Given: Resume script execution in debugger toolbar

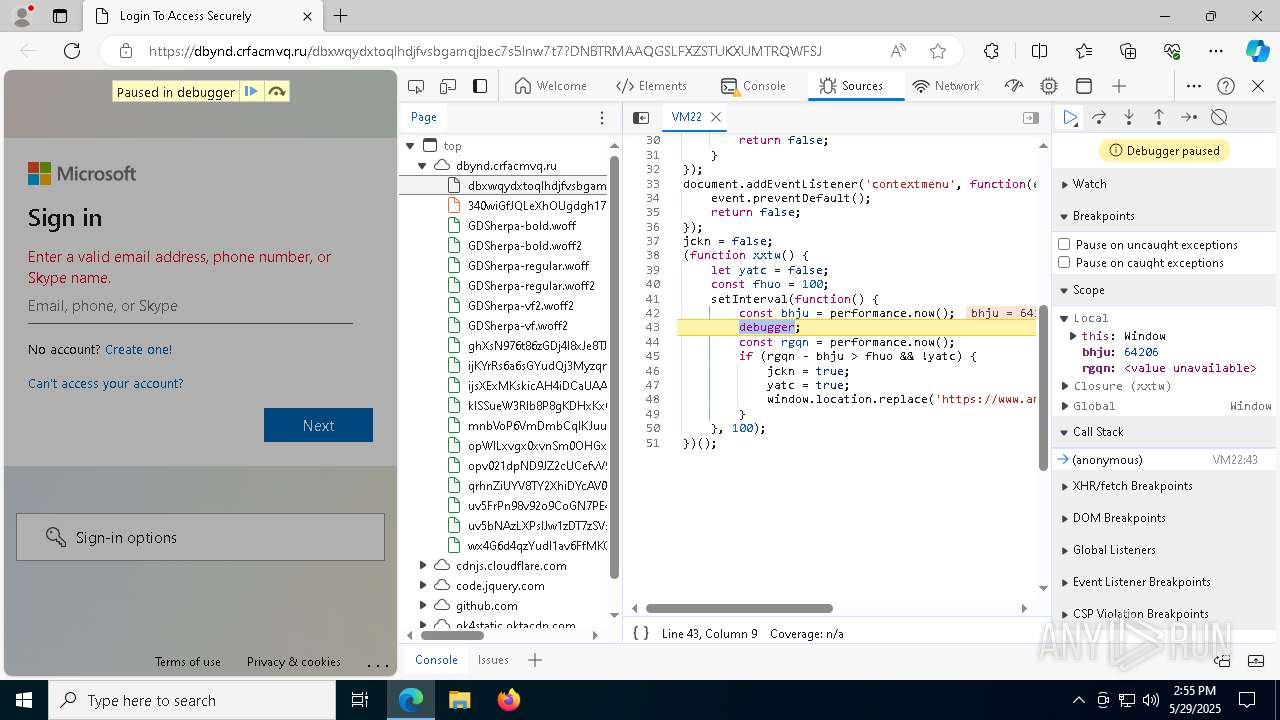Looking at the screenshot, I should coord(1070,118).
